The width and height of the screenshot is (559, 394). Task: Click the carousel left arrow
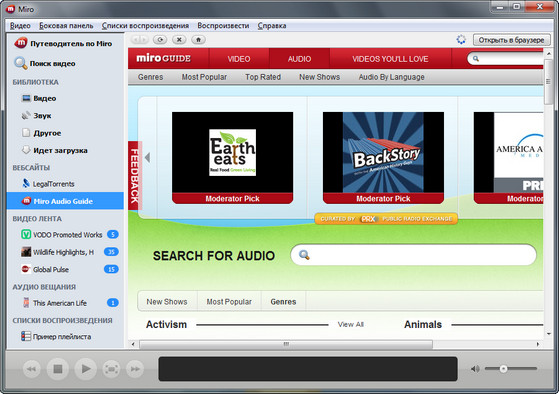click(x=148, y=158)
